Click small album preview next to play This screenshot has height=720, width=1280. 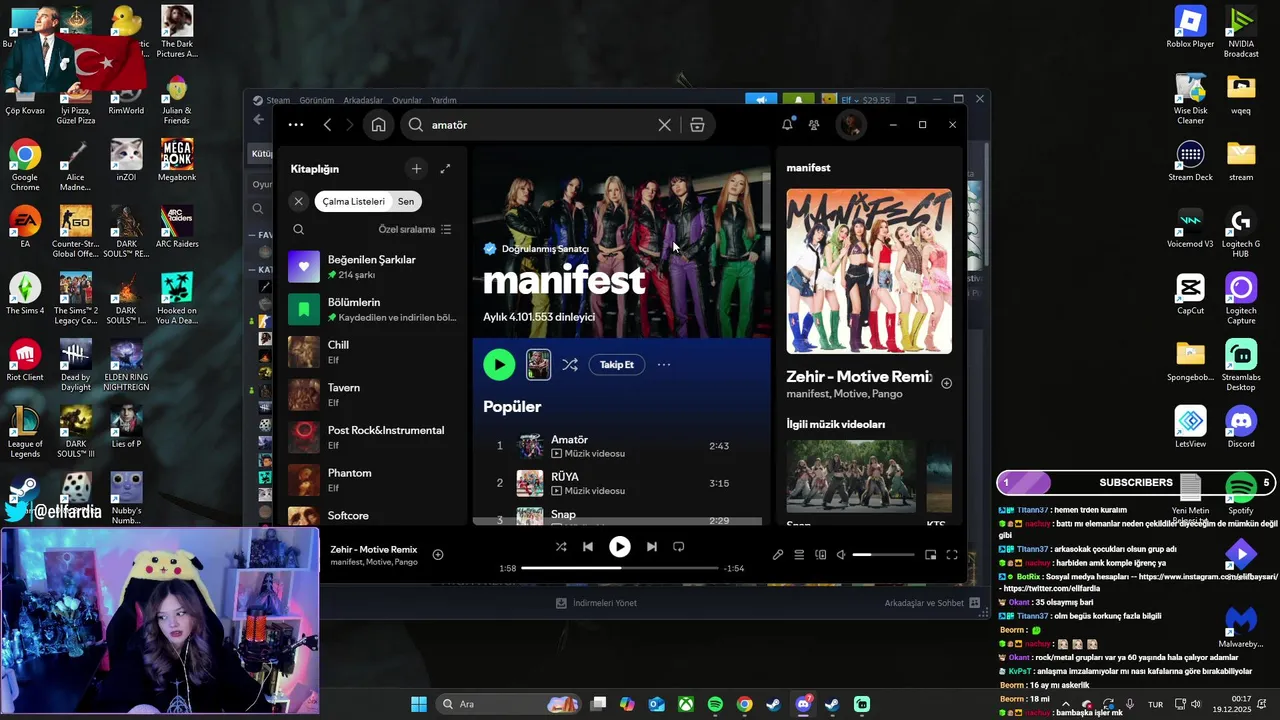click(x=538, y=365)
